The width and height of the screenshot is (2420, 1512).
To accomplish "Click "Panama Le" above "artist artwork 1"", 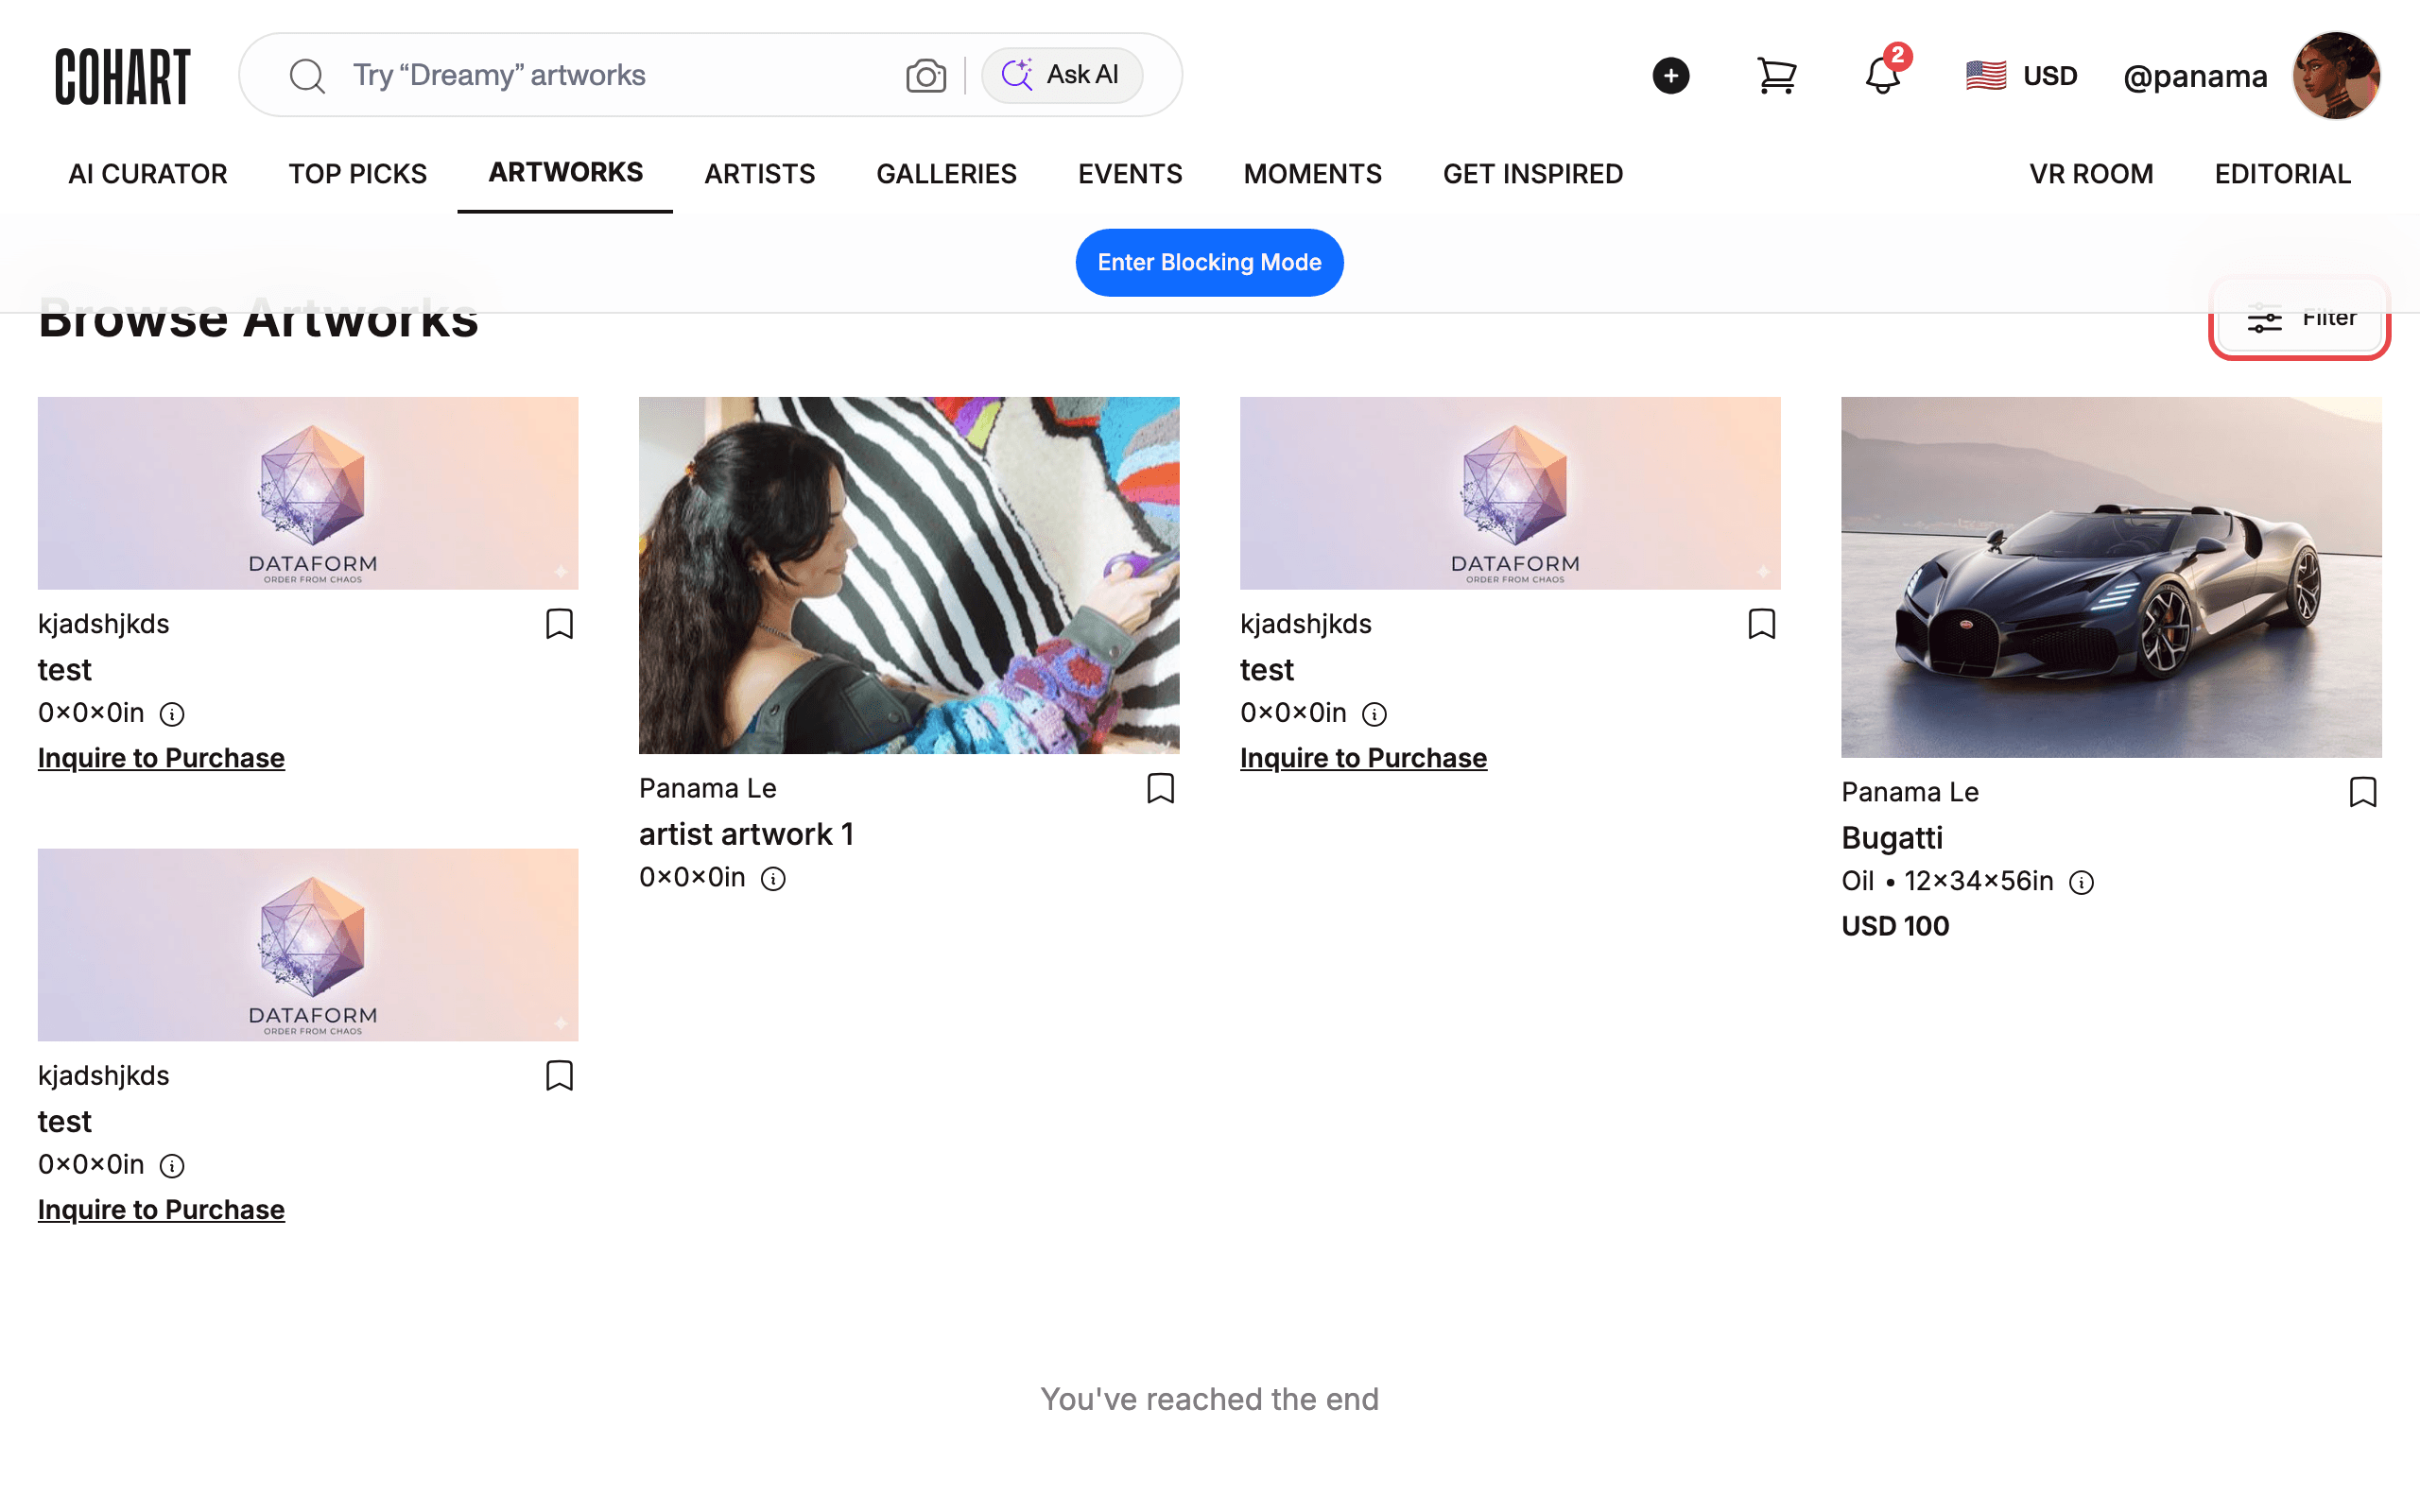I will (x=708, y=788).
